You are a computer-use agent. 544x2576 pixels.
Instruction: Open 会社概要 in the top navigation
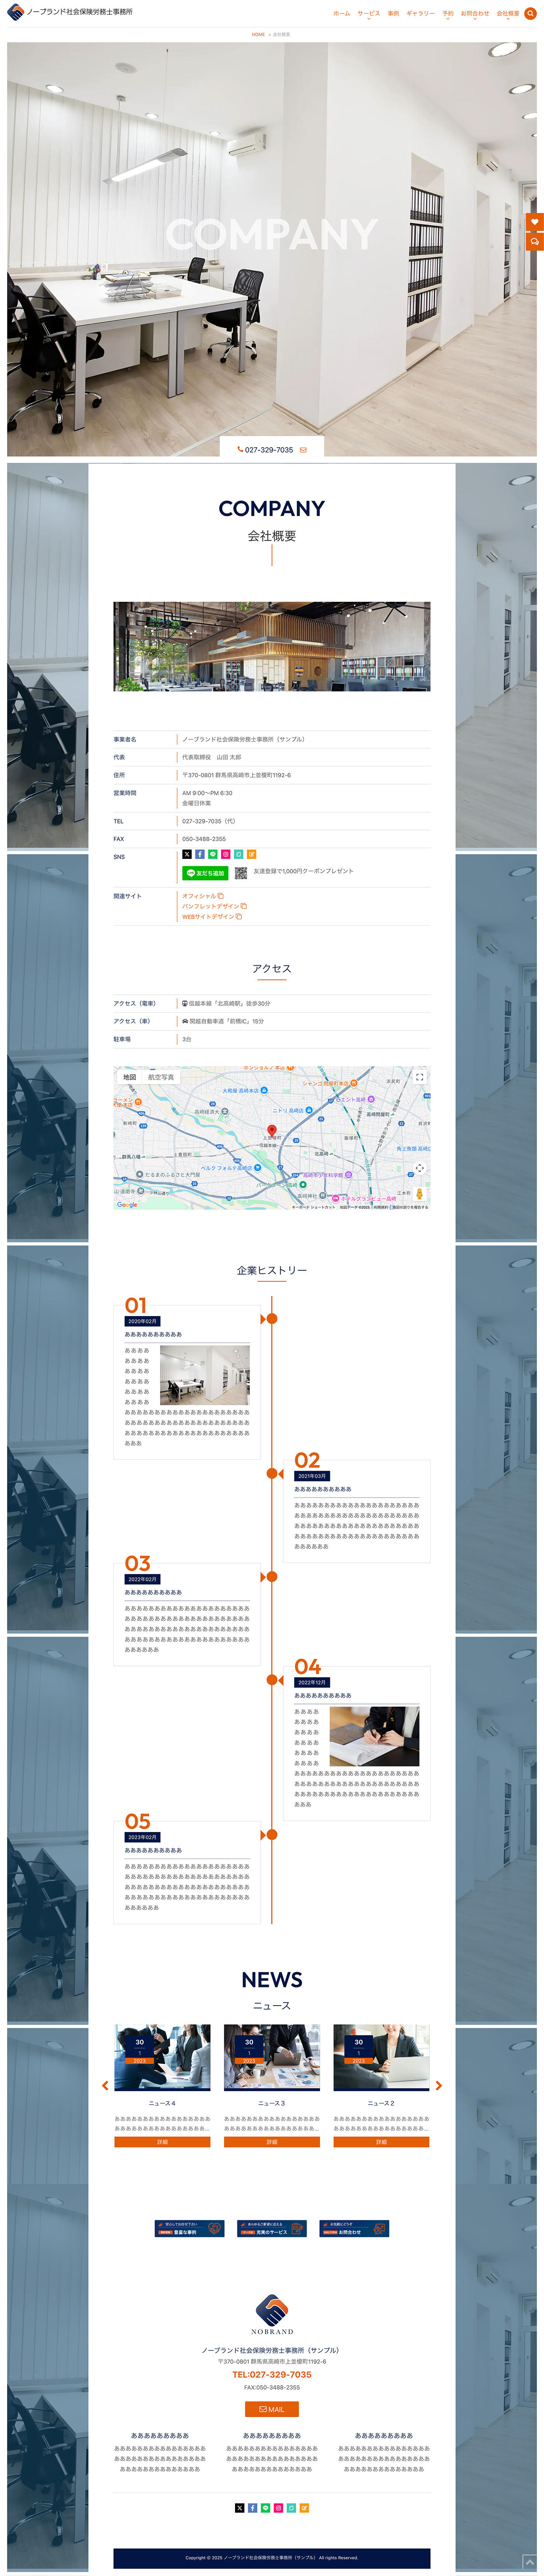point(508,14)
